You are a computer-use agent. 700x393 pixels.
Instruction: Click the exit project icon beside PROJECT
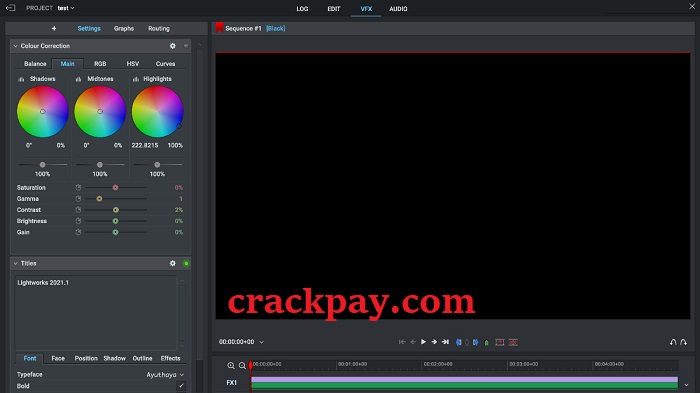10,8
